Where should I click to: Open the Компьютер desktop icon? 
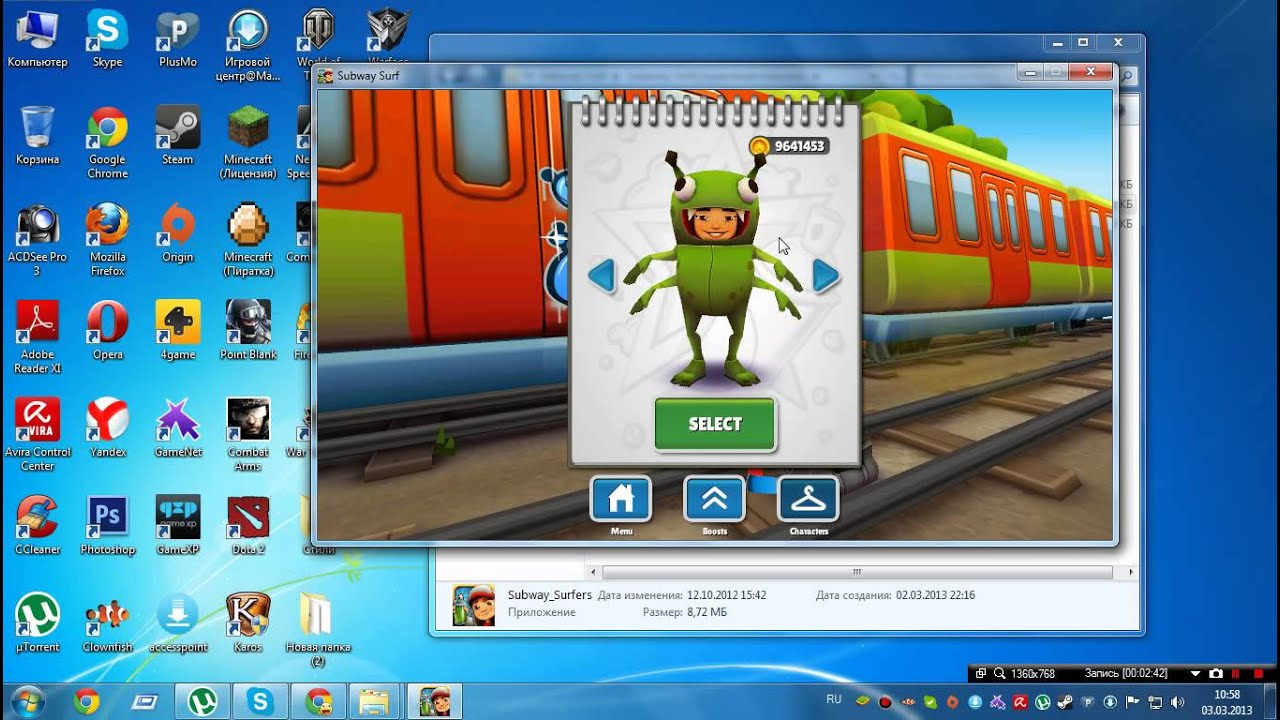[x=37, y=38]
